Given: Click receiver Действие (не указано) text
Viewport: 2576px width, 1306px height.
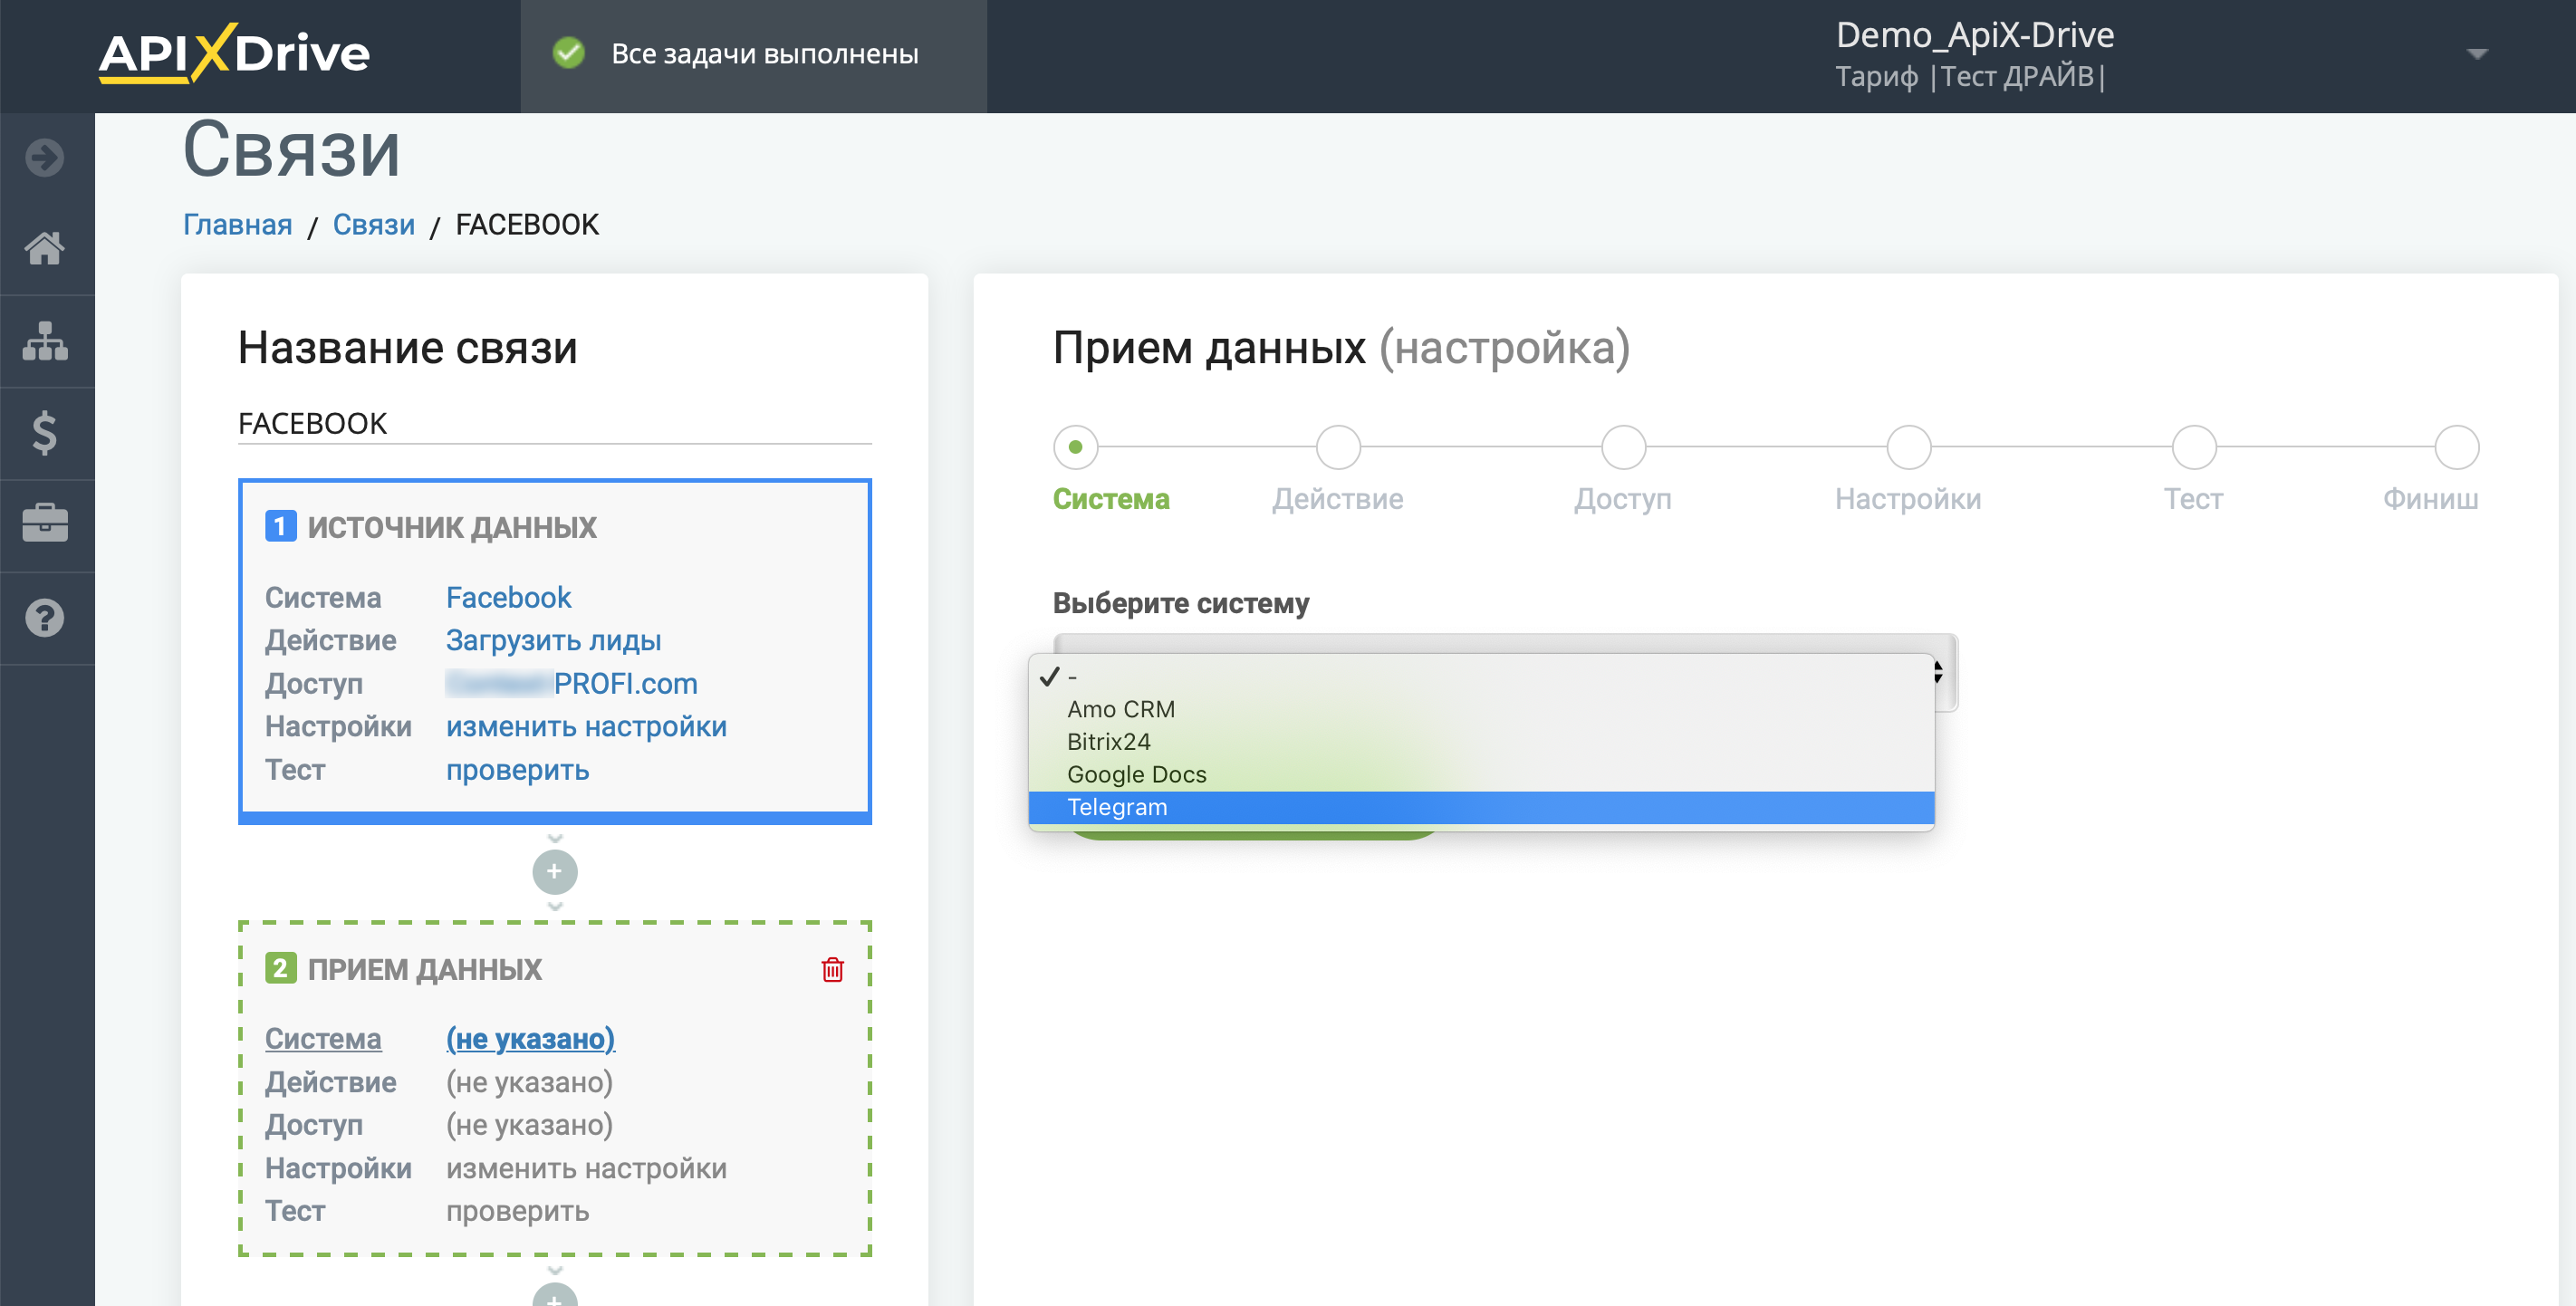Looking at the screenshot, I should point(529,1082).
